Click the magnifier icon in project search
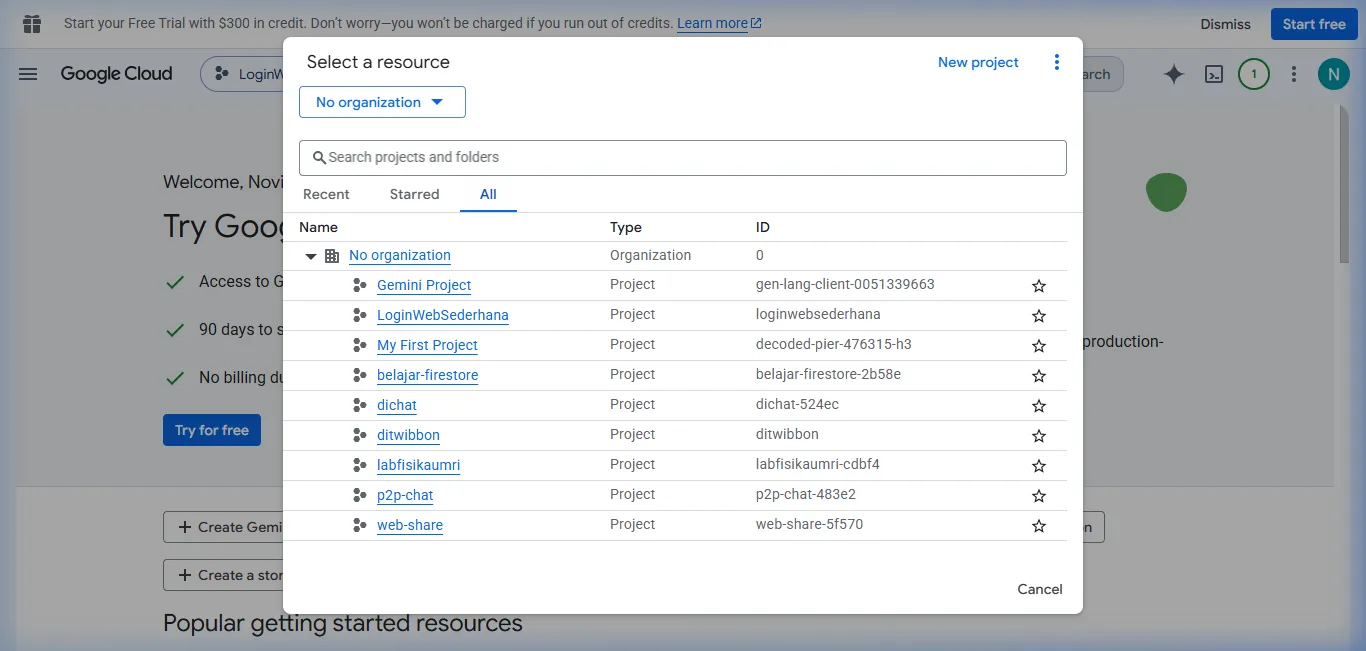 [320, 157]
